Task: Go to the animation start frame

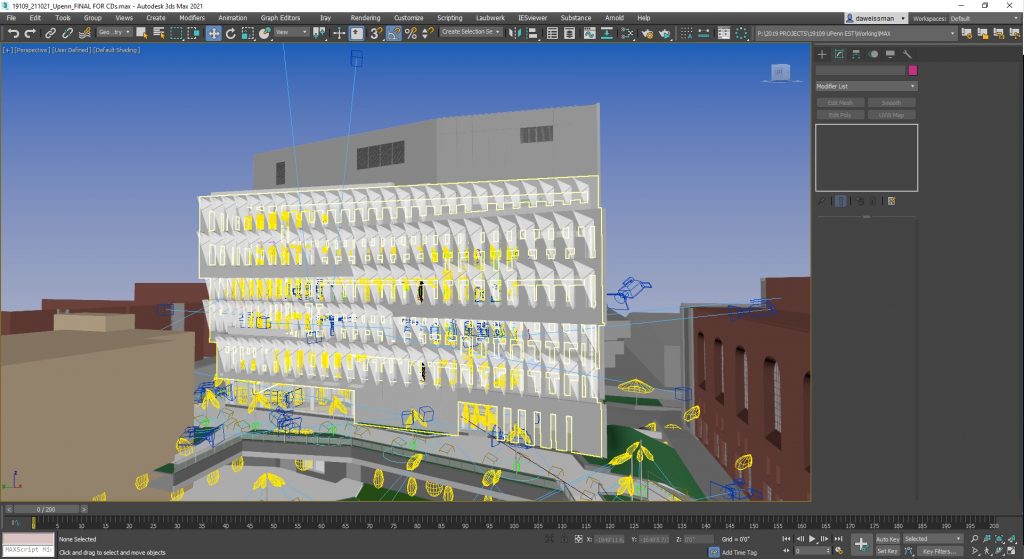Action: (x=786, y=539)
